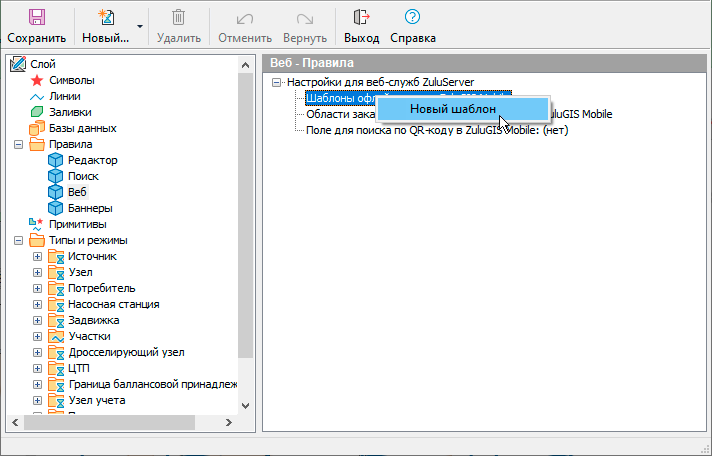This screenshot has height=456, width=712.
Task: Click the Выход (Exit) toolbar icon
Action: pos(361,18)
